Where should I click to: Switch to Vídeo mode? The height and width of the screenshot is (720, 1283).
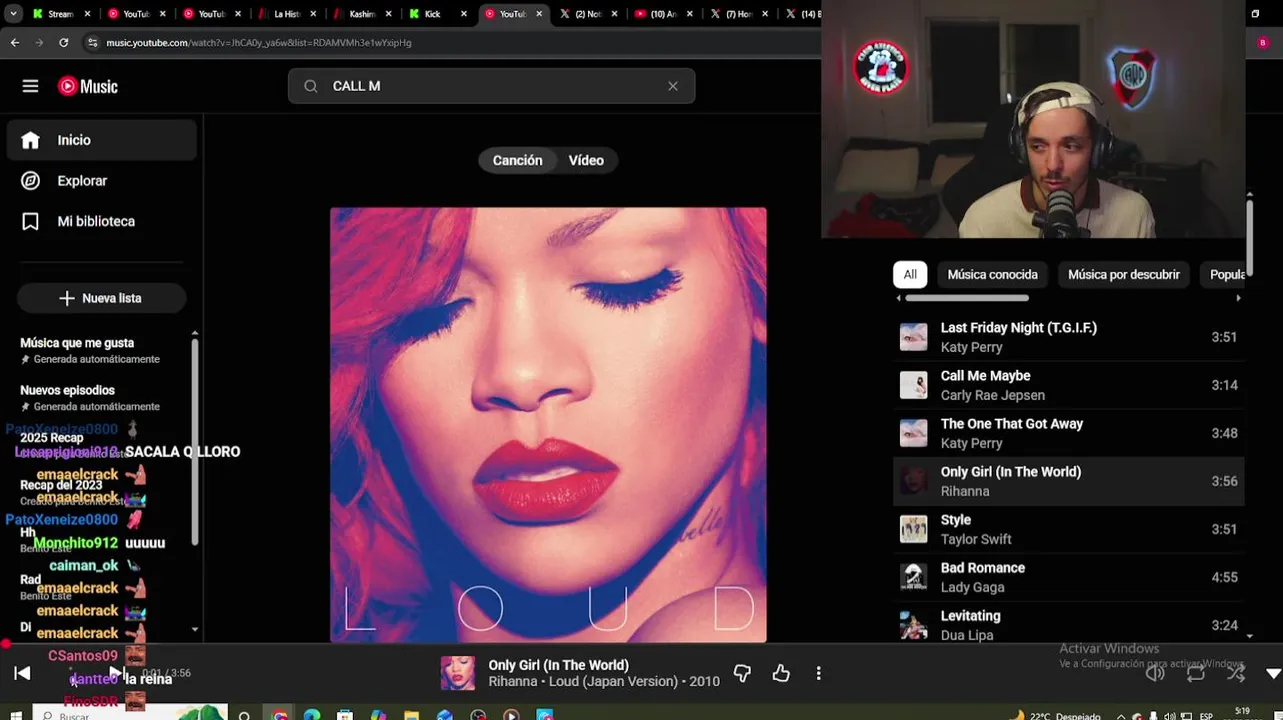pos(586,160)
